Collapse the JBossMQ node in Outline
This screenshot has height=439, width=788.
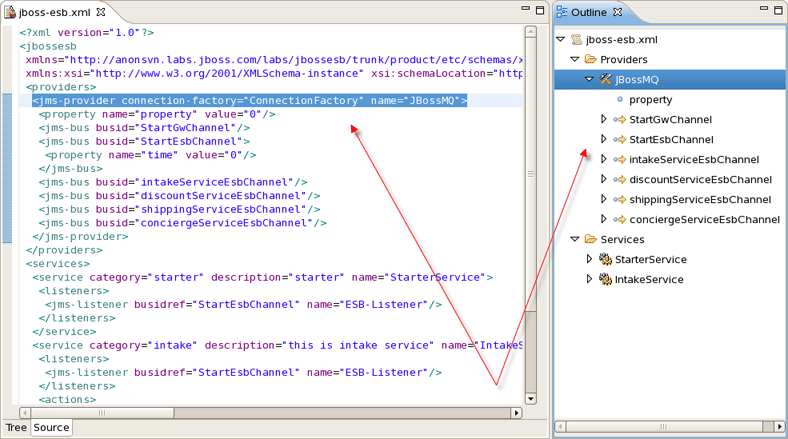pyautogui.click(x=589, y=80)
